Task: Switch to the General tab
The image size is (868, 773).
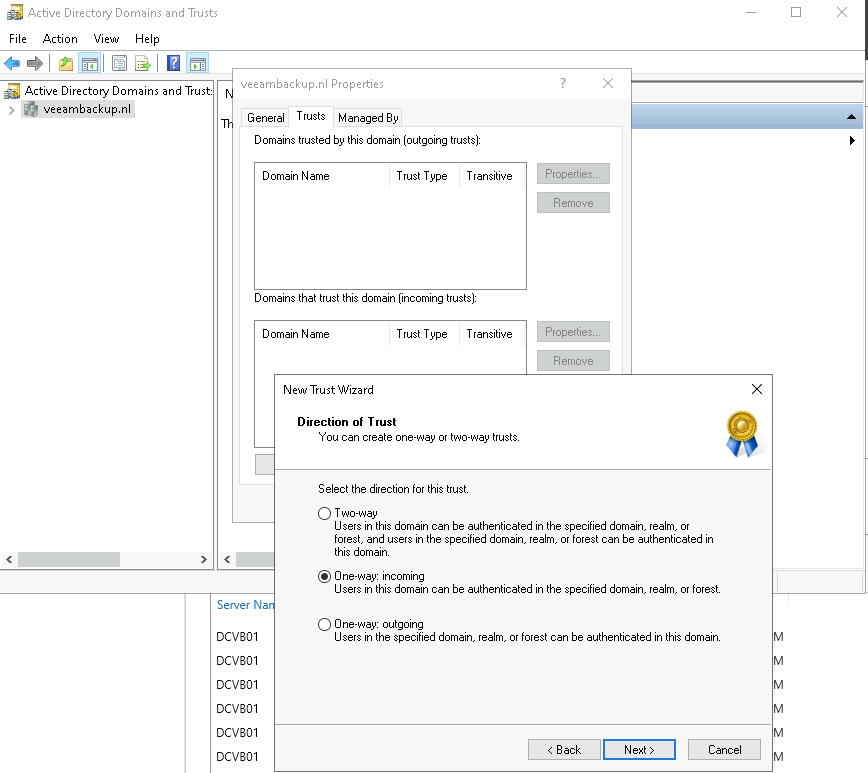Action: point(266,117)
